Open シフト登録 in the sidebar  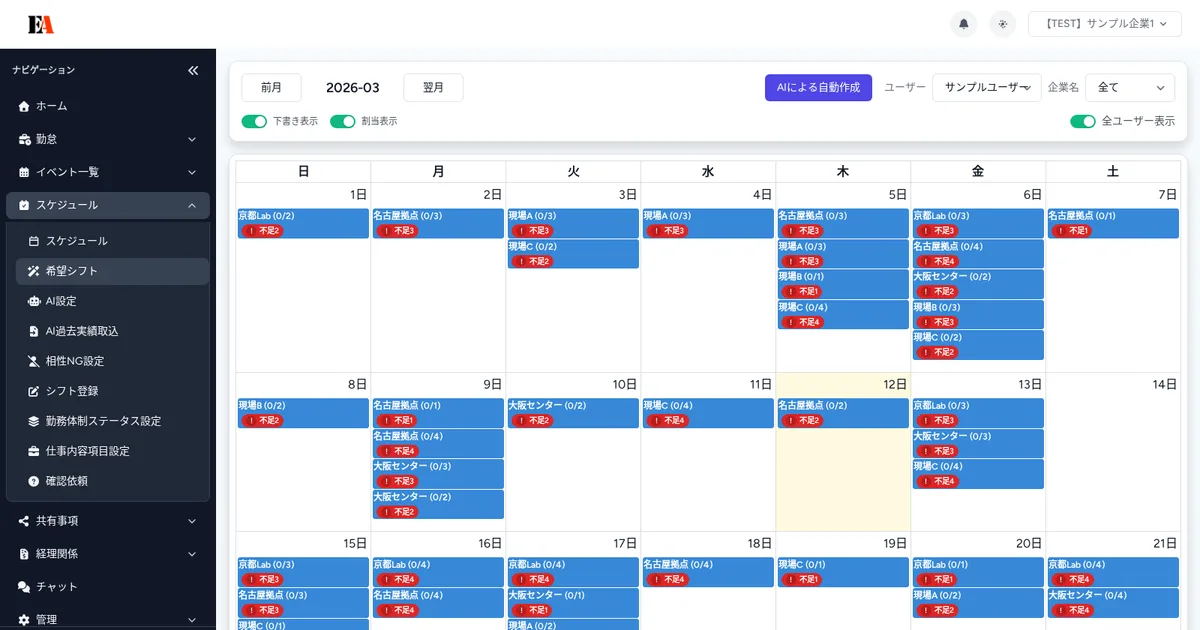72,391
